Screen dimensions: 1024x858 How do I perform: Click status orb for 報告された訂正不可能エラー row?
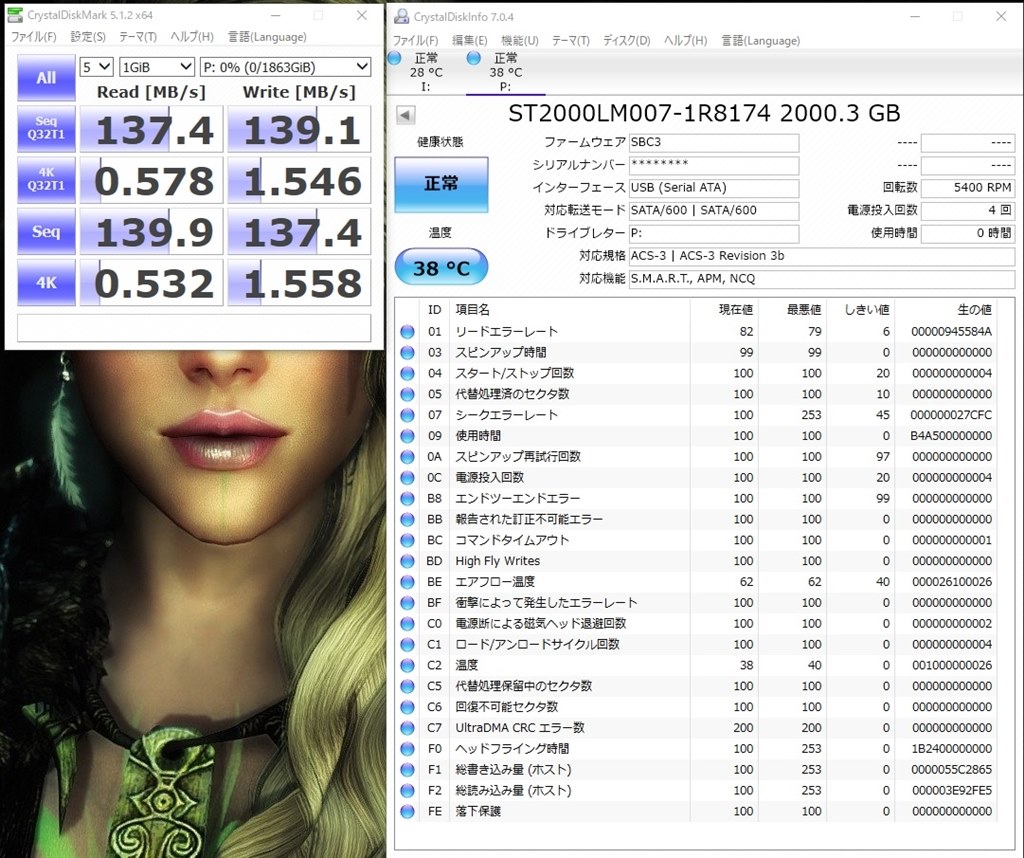pos(408,520)
